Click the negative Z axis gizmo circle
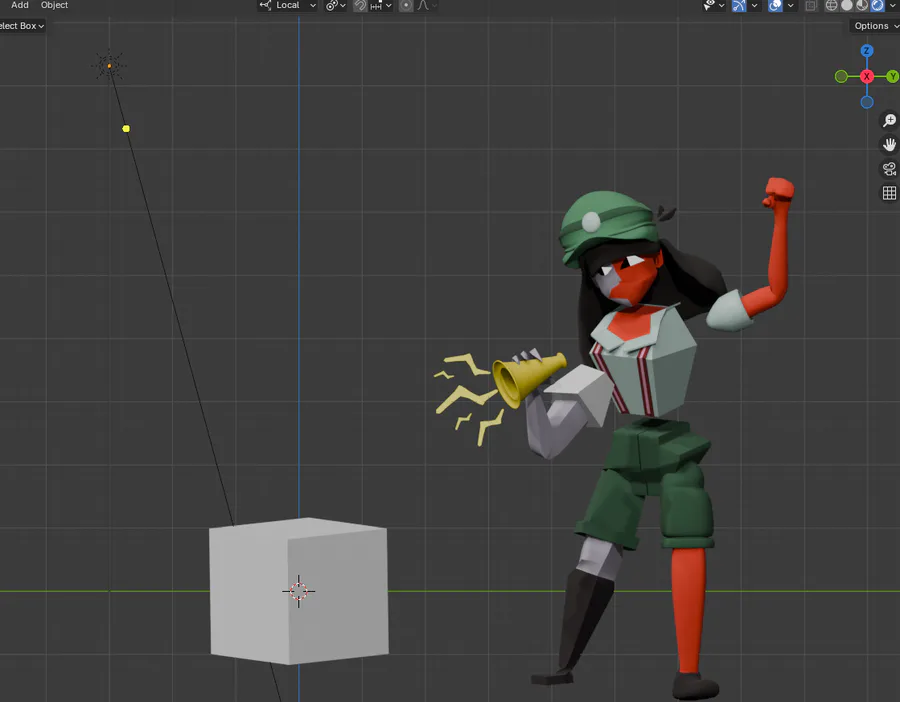 [867, 102]
